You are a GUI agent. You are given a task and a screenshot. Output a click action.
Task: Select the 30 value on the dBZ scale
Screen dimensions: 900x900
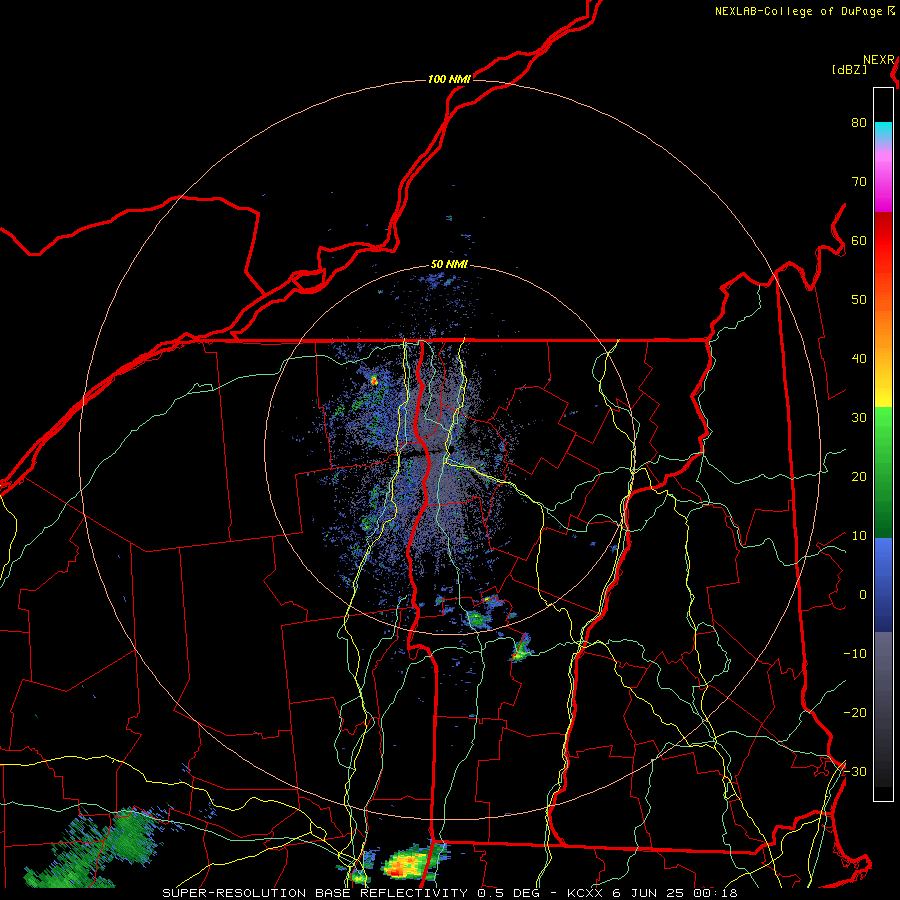pos(859,418)
